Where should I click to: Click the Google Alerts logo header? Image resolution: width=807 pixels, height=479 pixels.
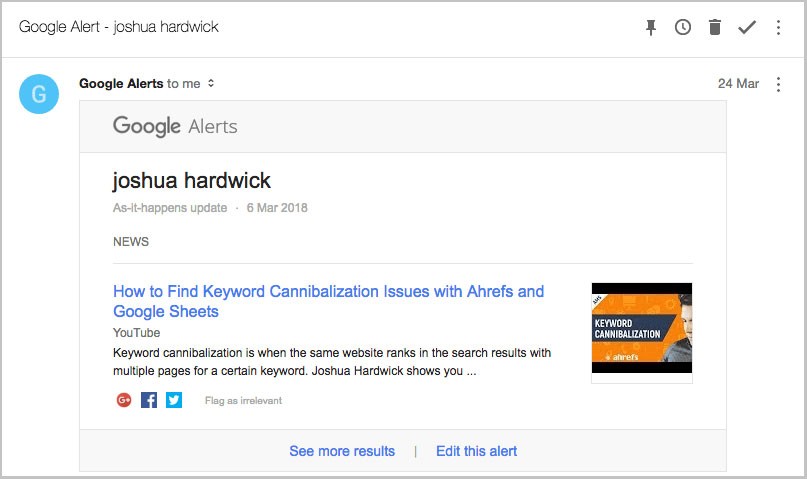click(175, 126)
